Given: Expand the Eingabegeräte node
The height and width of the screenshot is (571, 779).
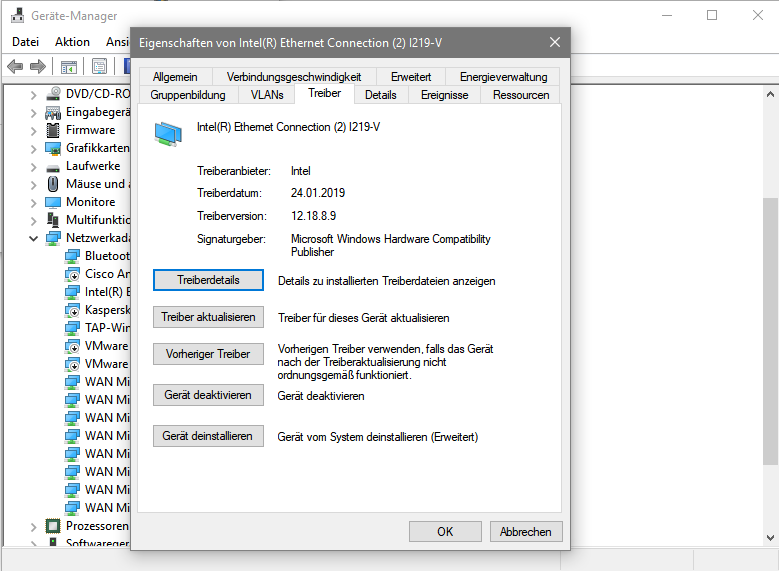Looking at the screenshot, I should [x=33, y=113].
